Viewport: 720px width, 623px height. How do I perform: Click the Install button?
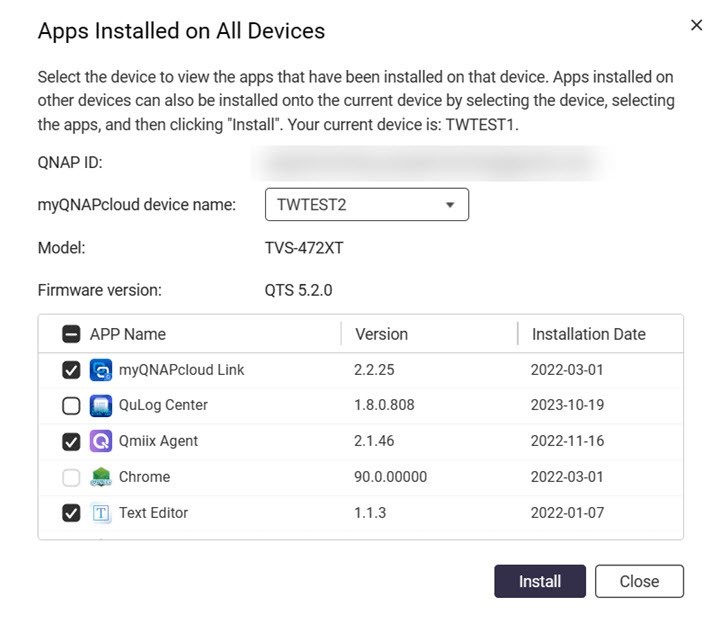[540, 581]
